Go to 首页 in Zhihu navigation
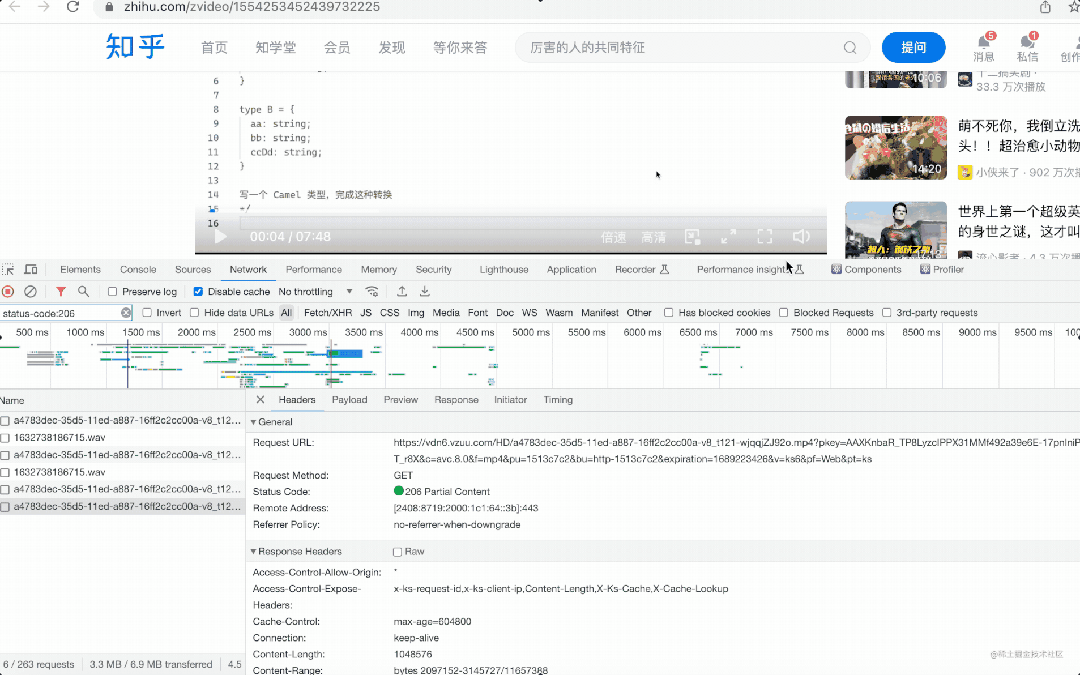Image resolution: width=1080 pixels, height=675 pixels. [214, 48]
